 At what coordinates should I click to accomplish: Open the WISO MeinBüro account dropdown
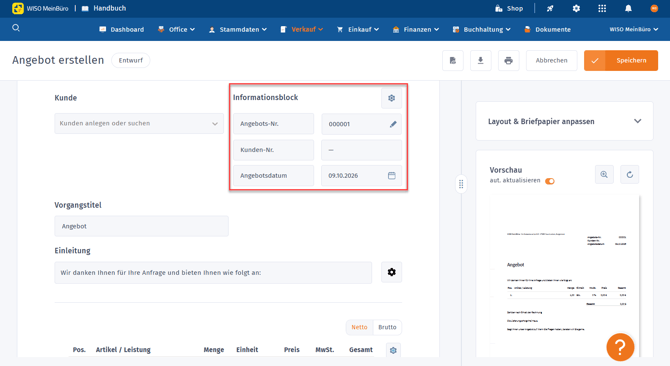point(634,29)
